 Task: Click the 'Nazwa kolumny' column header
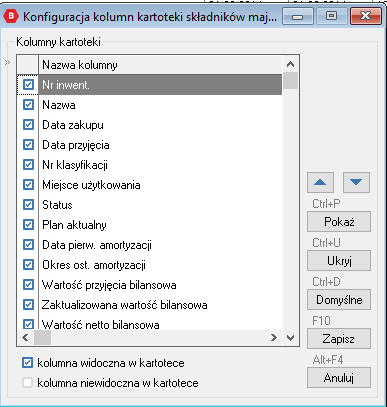tap(160, 65)
